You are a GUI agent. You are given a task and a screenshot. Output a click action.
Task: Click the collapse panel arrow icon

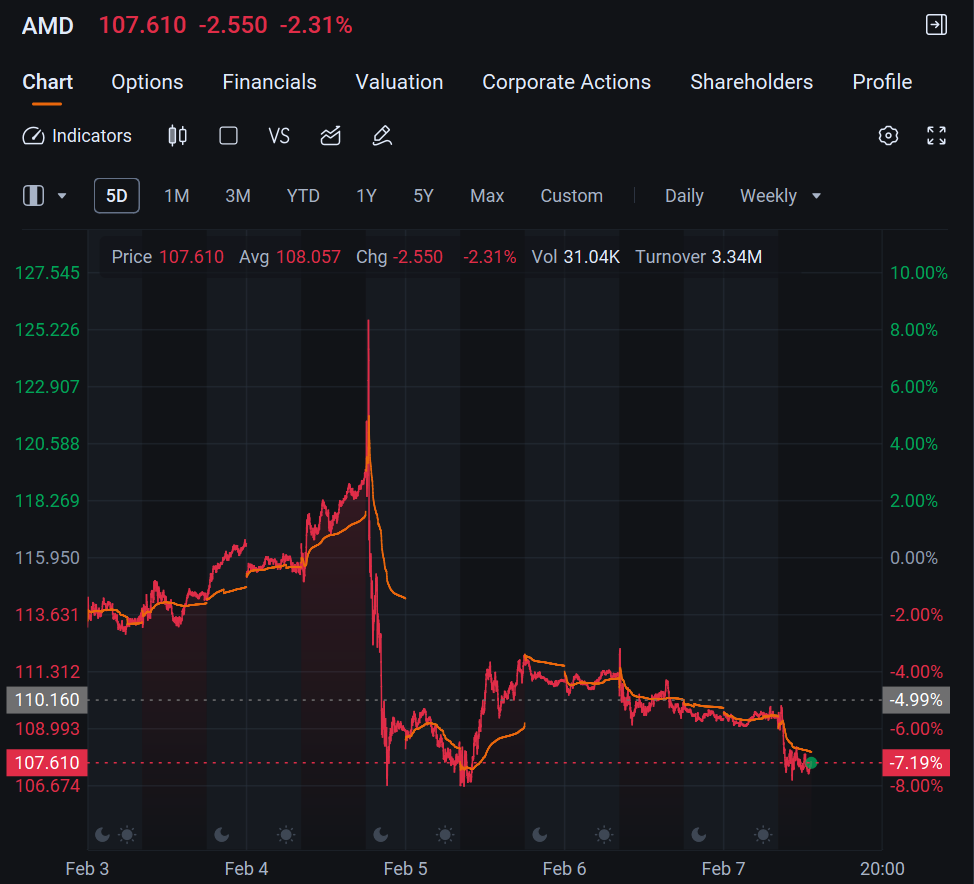pos(936,25)
